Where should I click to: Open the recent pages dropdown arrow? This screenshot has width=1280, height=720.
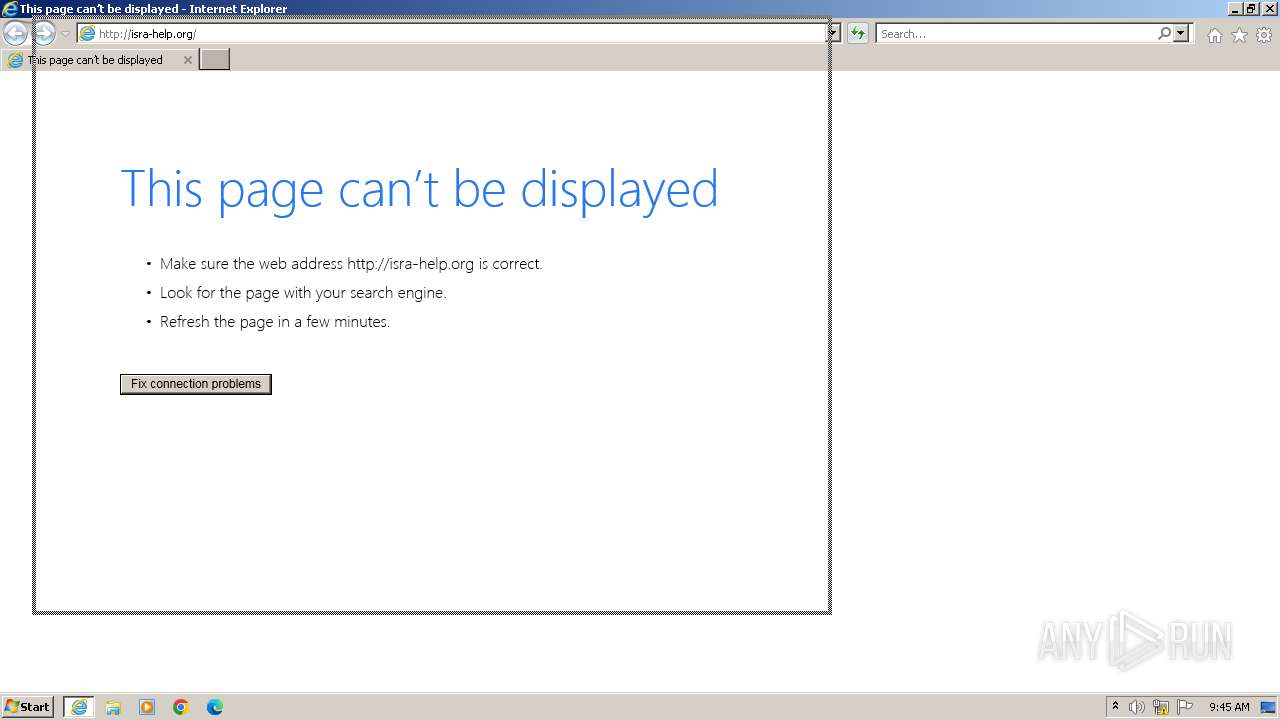point(65,34)
